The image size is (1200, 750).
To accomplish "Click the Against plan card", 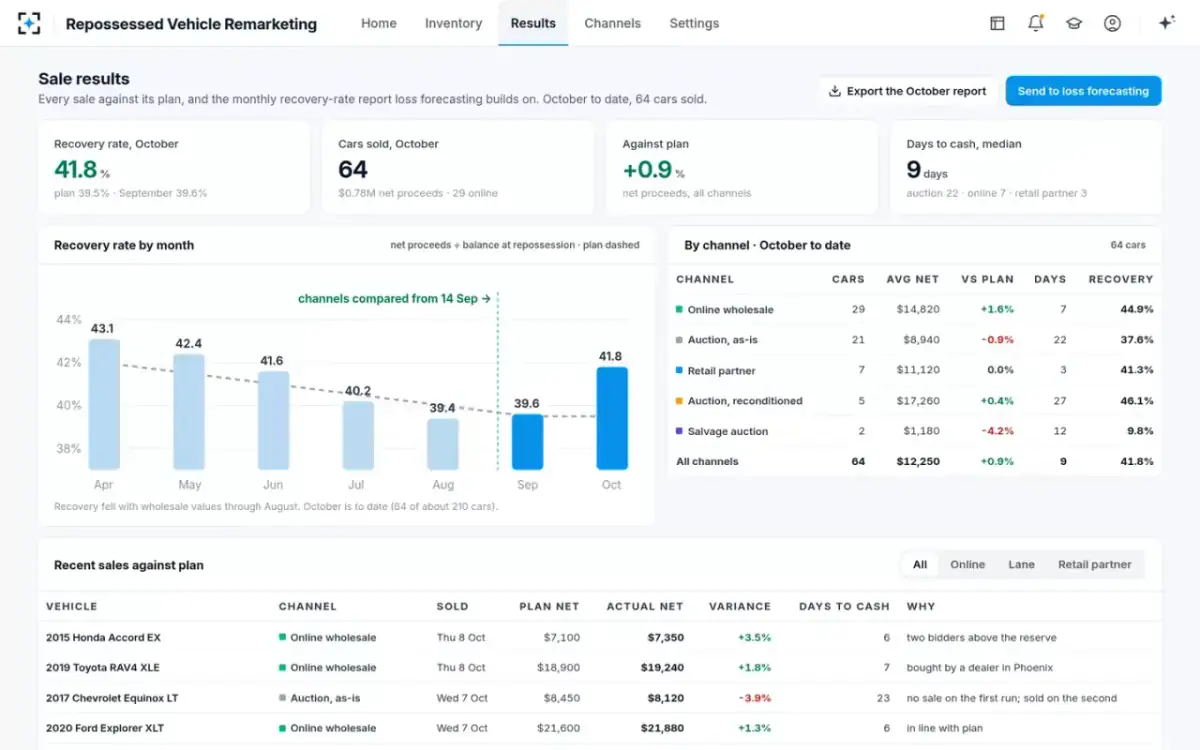I will click(x=742, y=168).
